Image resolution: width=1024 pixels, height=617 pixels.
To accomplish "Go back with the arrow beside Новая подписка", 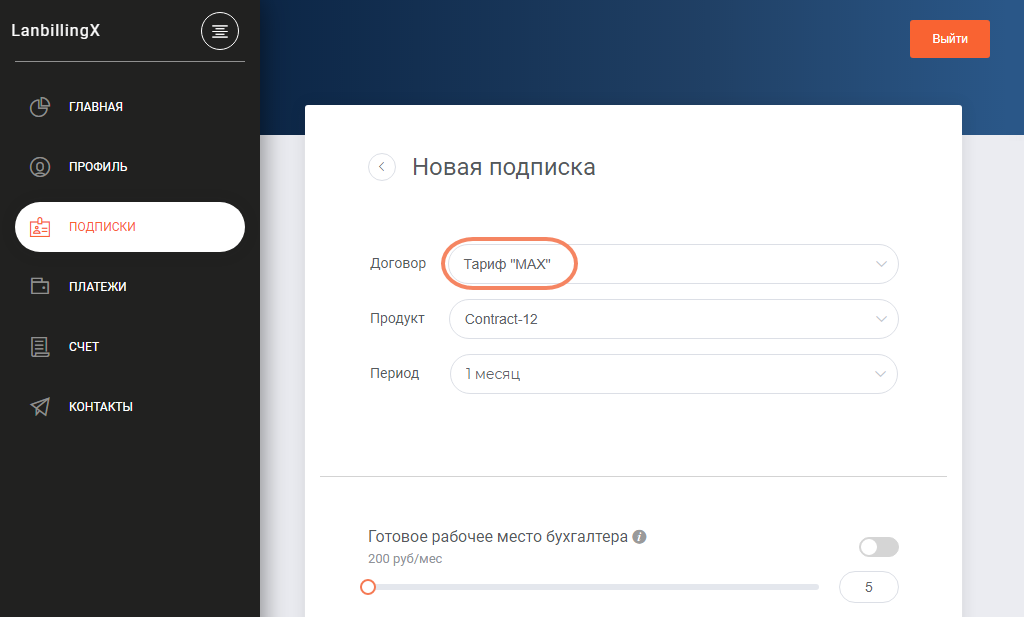I will [x=382, y=166].
